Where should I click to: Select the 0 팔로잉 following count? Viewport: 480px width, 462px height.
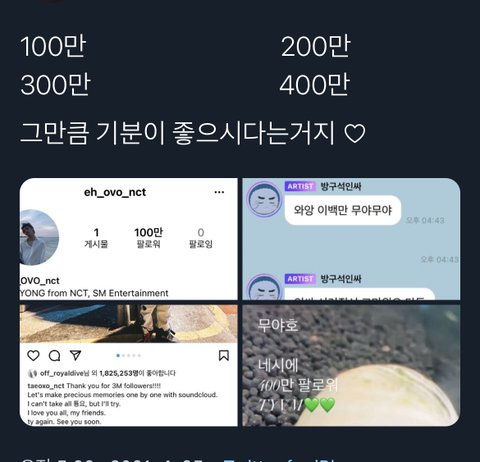(201, 238)
